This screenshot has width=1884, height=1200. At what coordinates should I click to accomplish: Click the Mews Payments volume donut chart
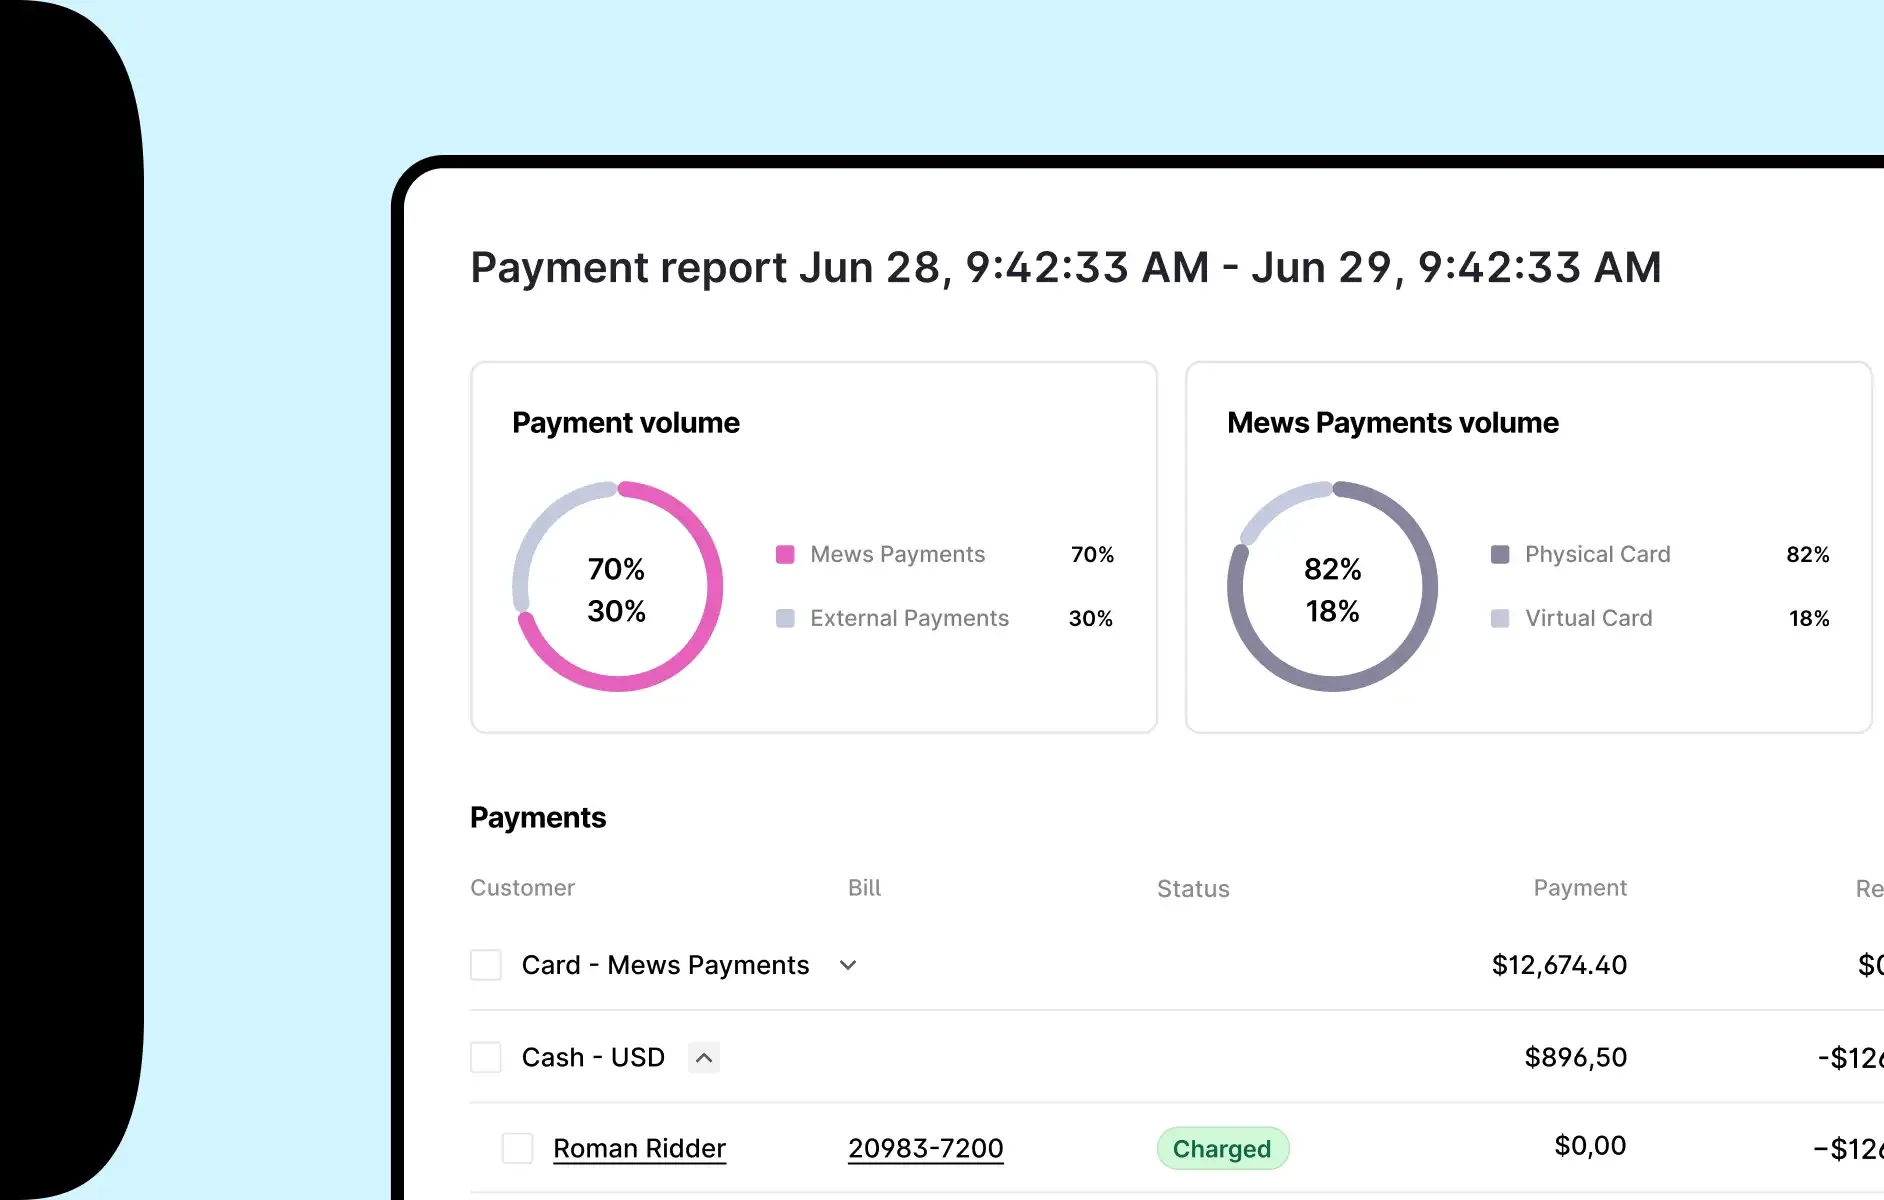[x=1332, y=587]
